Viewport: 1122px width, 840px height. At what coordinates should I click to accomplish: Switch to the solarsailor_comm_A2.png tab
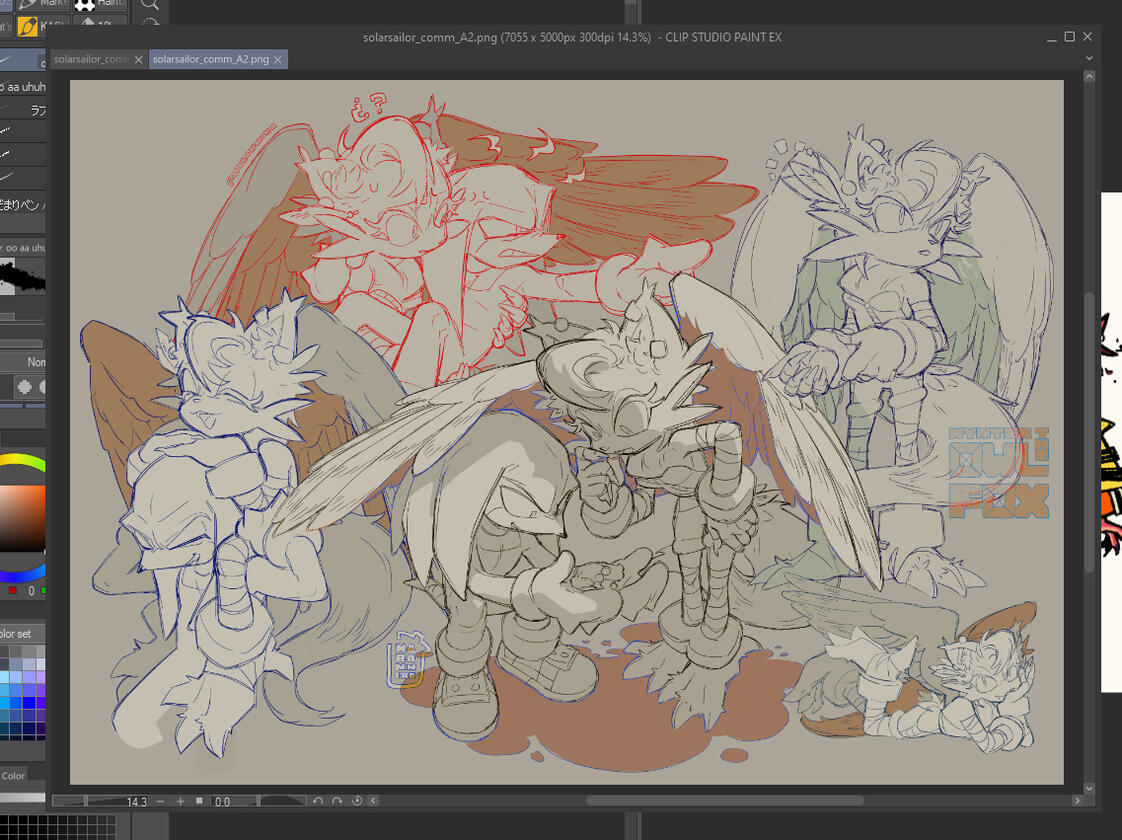click(210, 59)
